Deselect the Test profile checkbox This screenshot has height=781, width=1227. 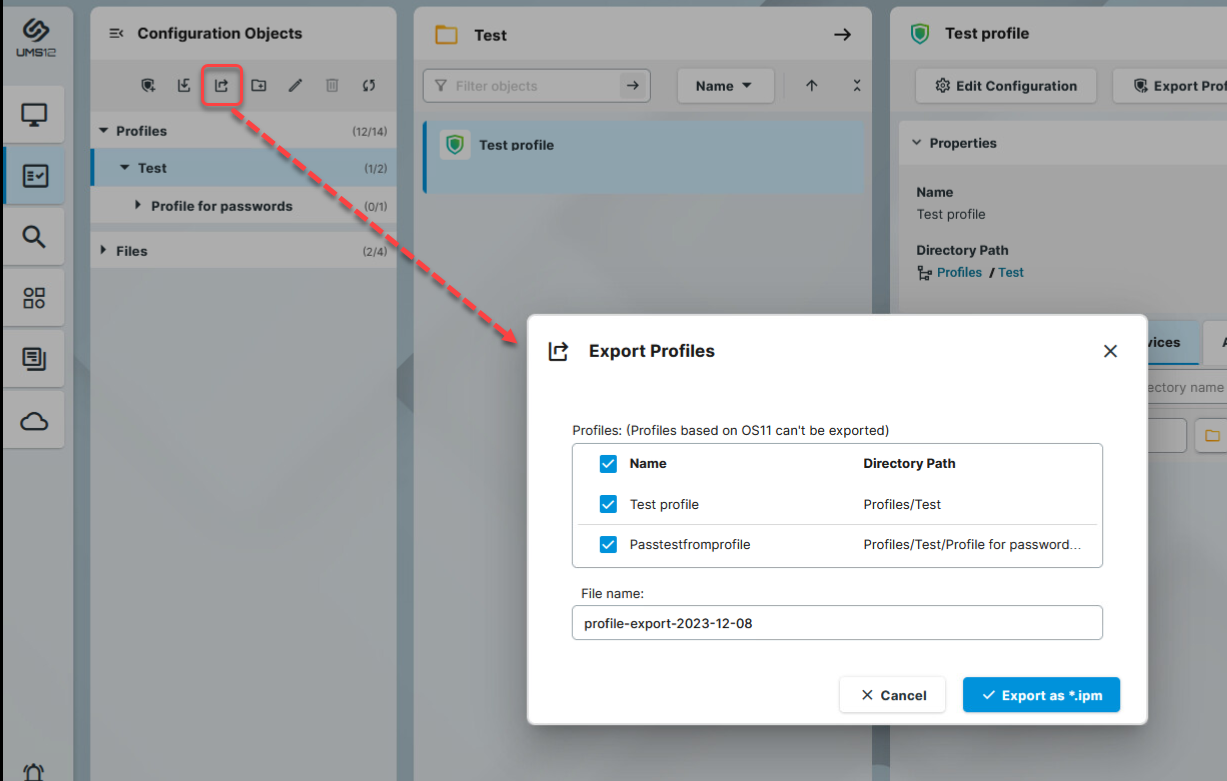tap(608, 504)
